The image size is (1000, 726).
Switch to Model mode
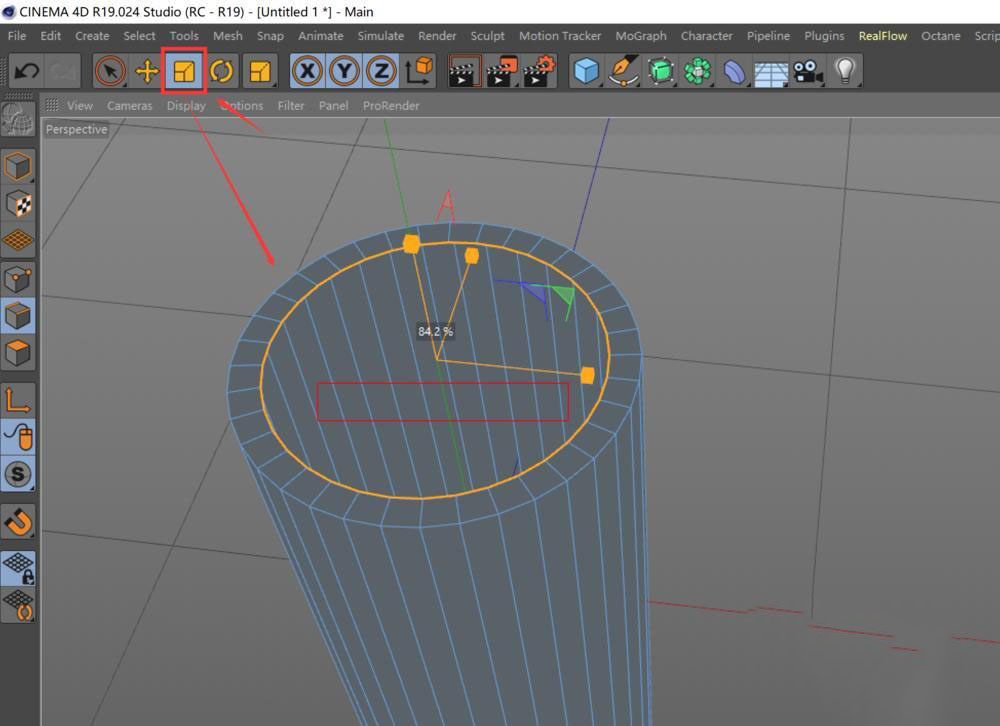coord(18,167)
